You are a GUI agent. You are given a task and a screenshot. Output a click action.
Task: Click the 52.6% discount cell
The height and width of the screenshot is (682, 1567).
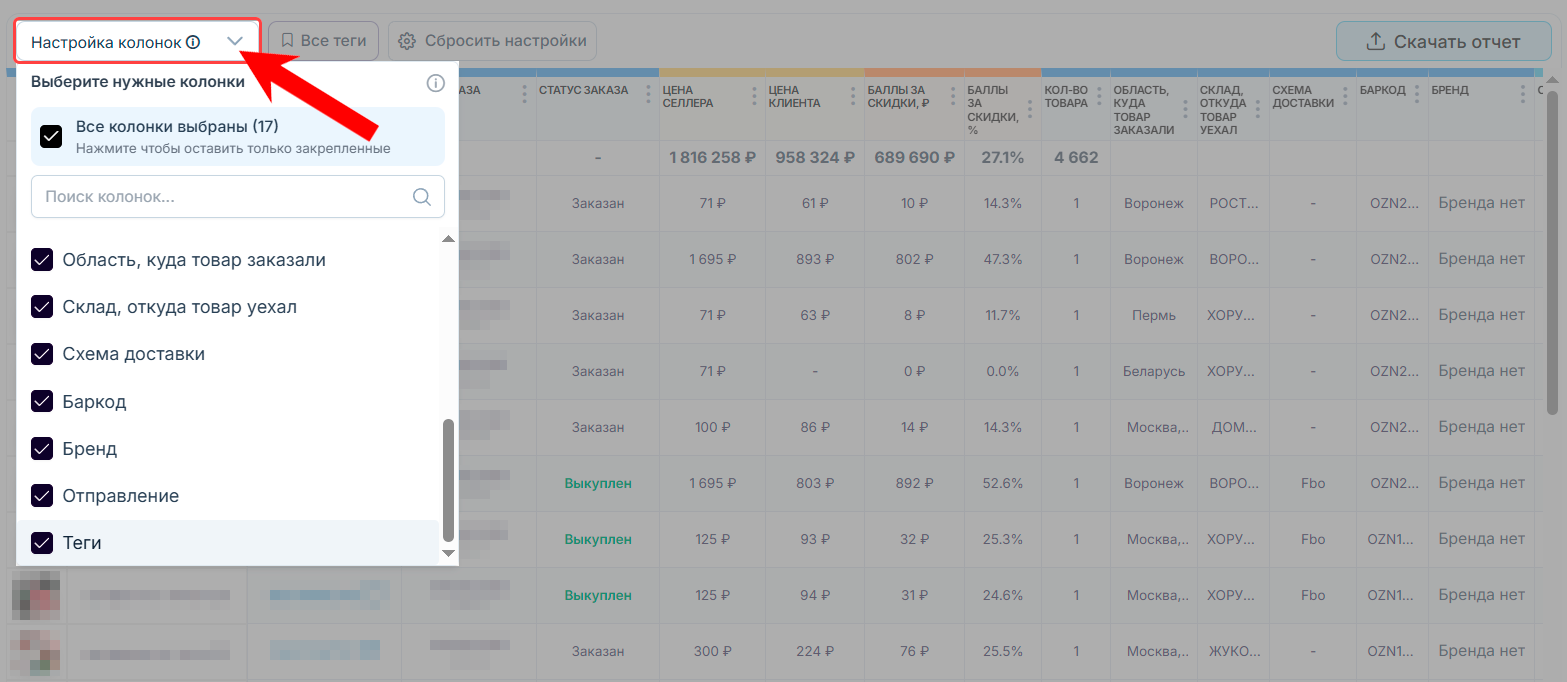(x=1003, y=483)
